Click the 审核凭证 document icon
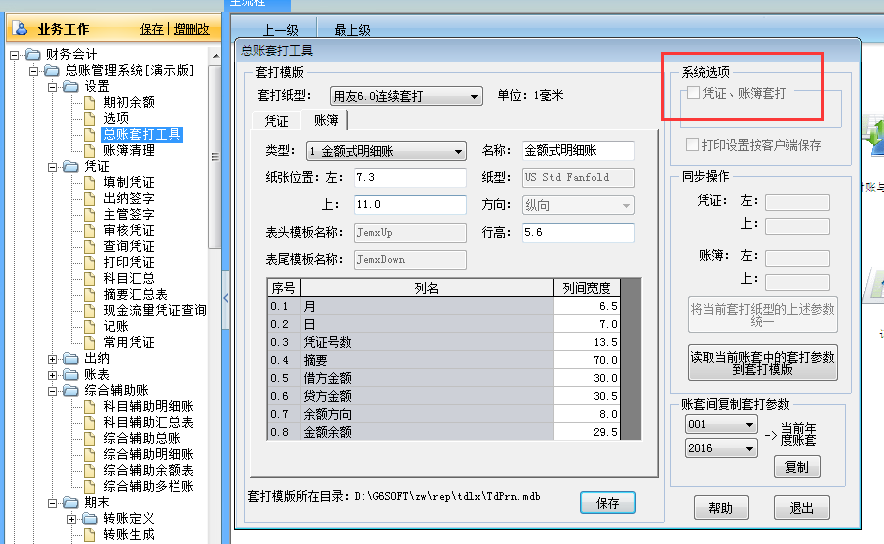 point(90,231)
